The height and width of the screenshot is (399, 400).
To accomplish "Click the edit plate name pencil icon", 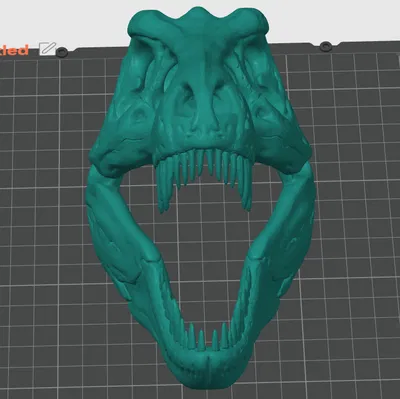I will click(x=47, y=49).
